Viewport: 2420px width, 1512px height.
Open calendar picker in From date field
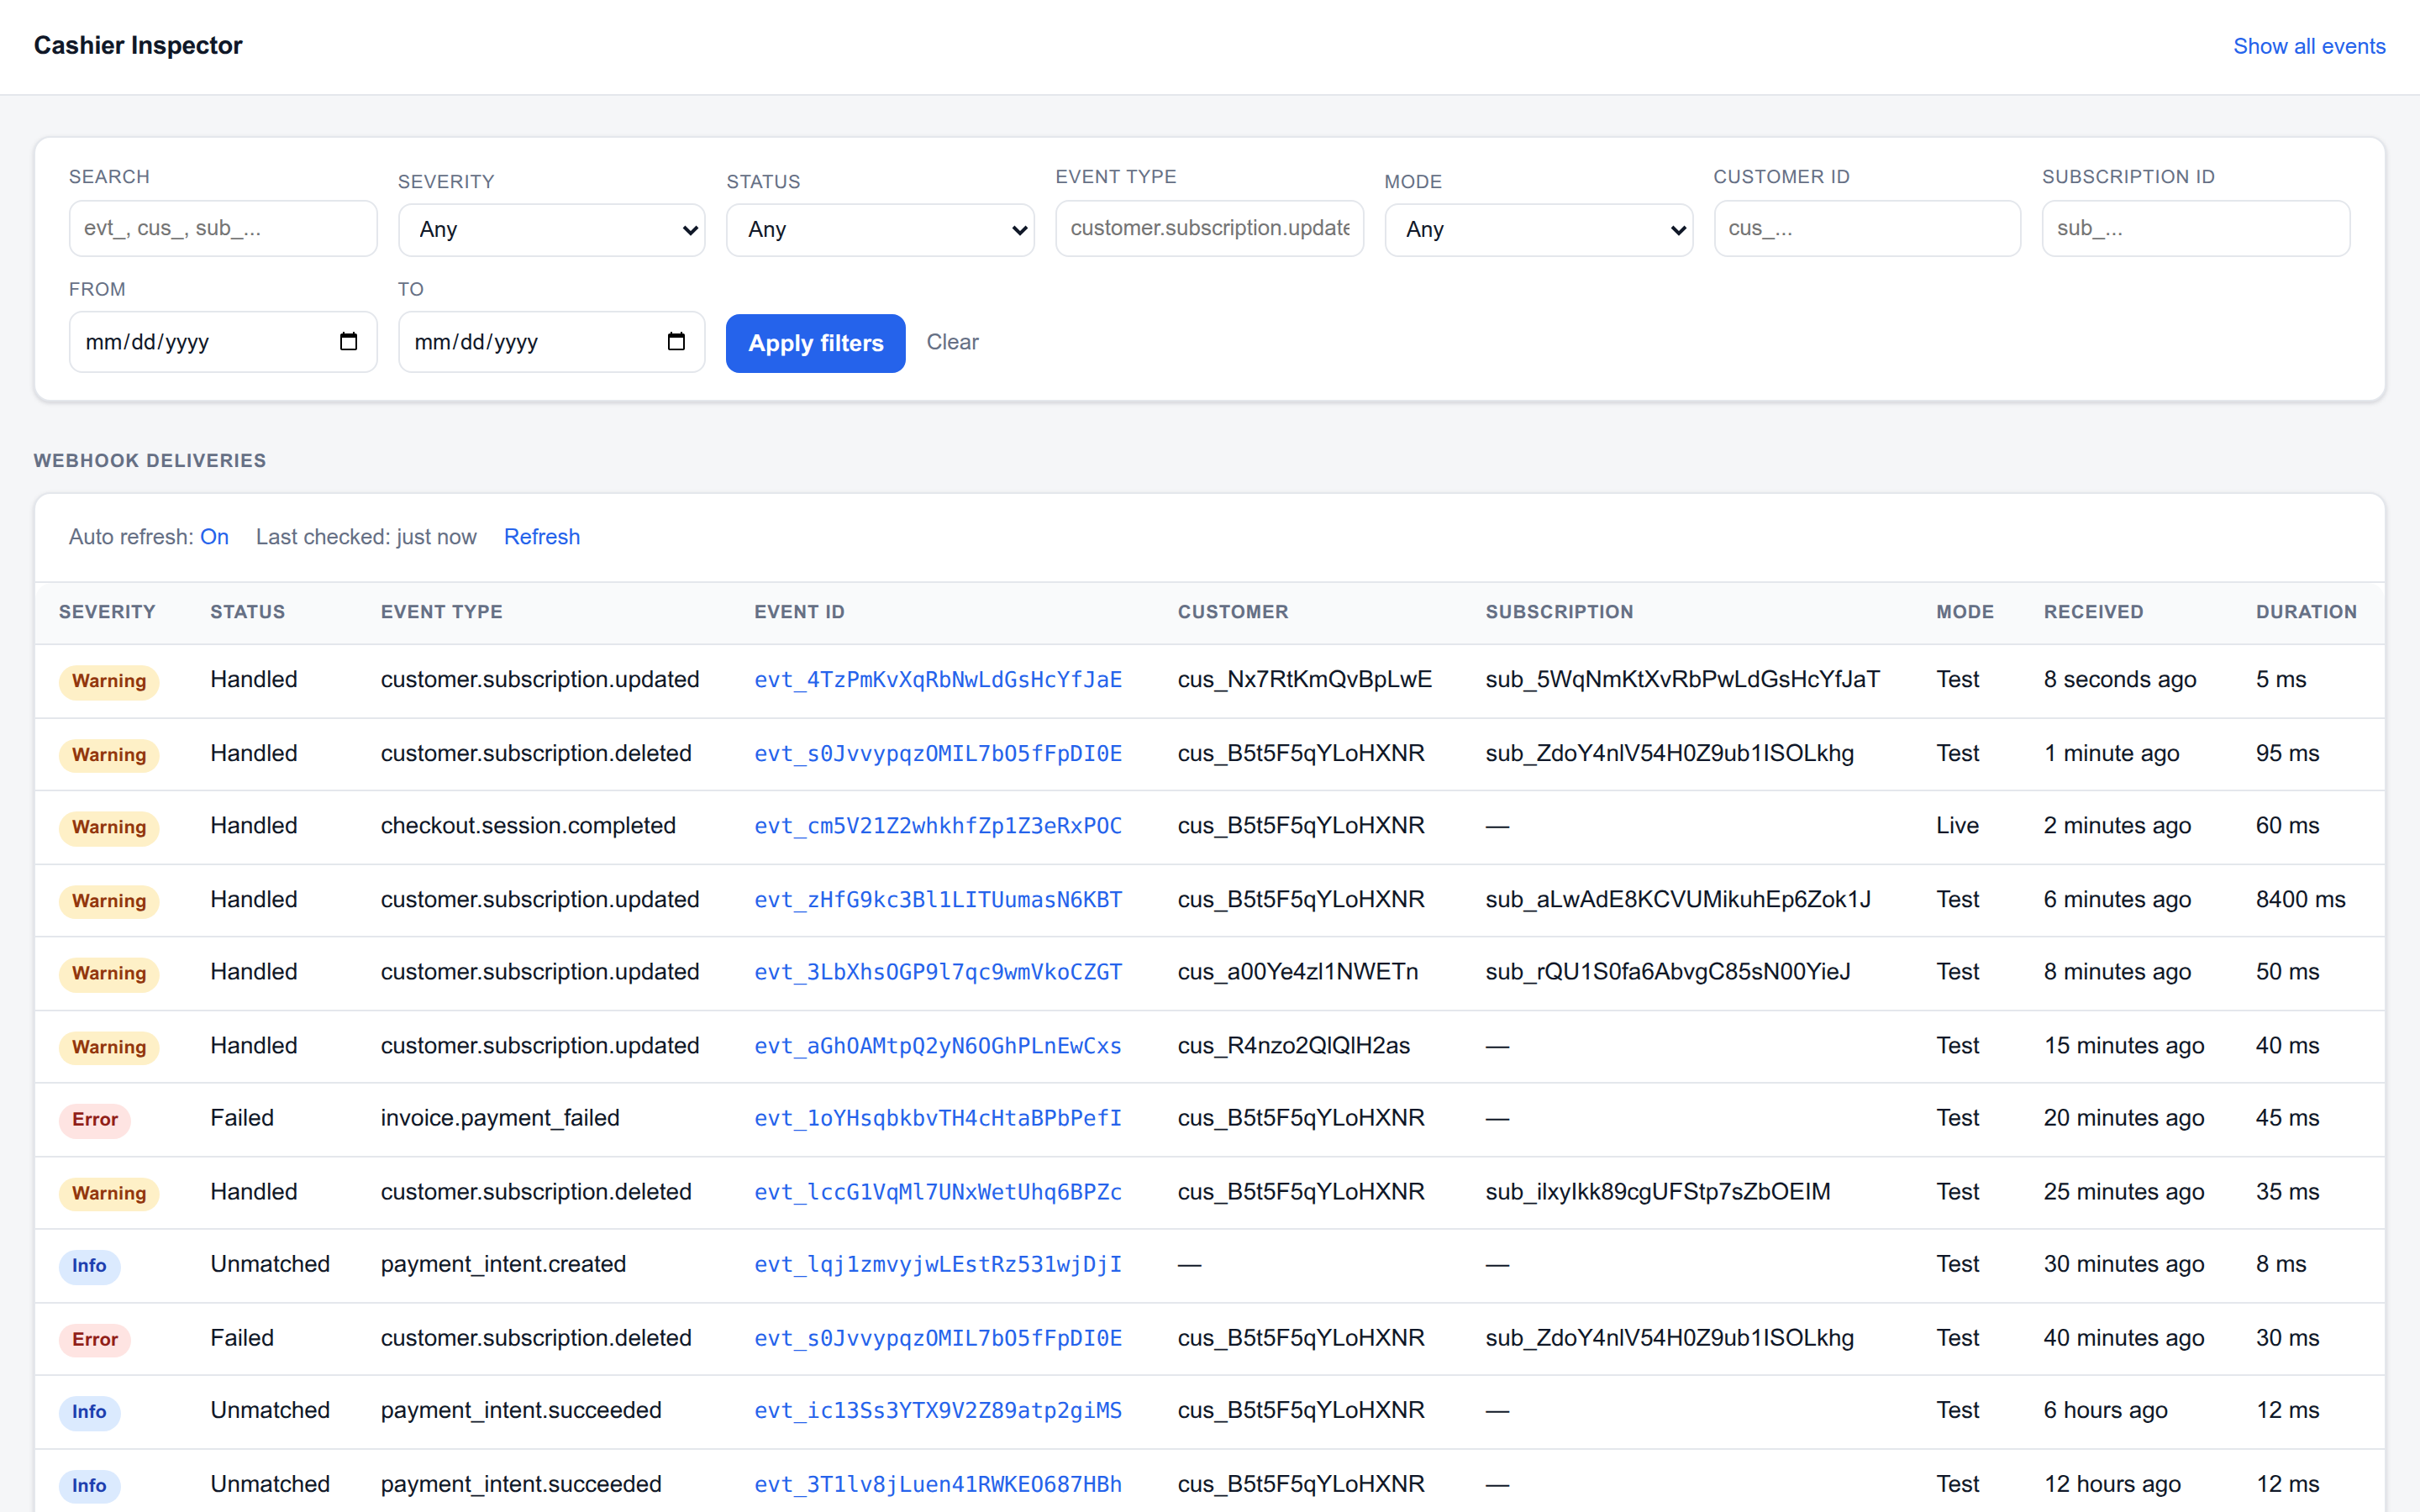[348, 342]
